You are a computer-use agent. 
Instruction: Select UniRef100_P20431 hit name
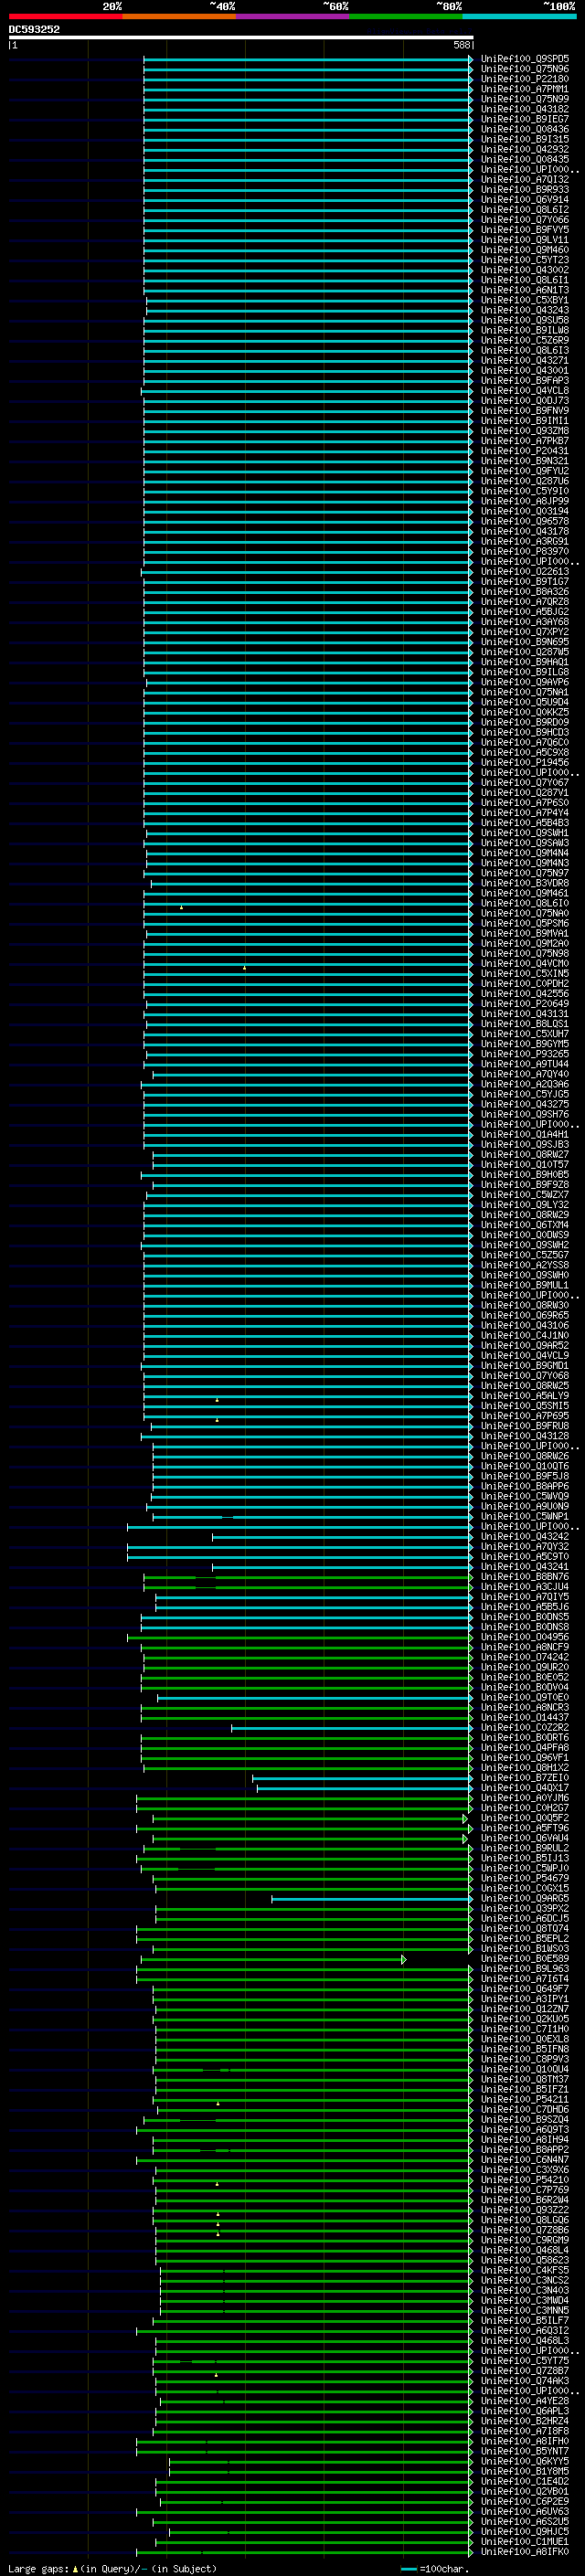525,451
